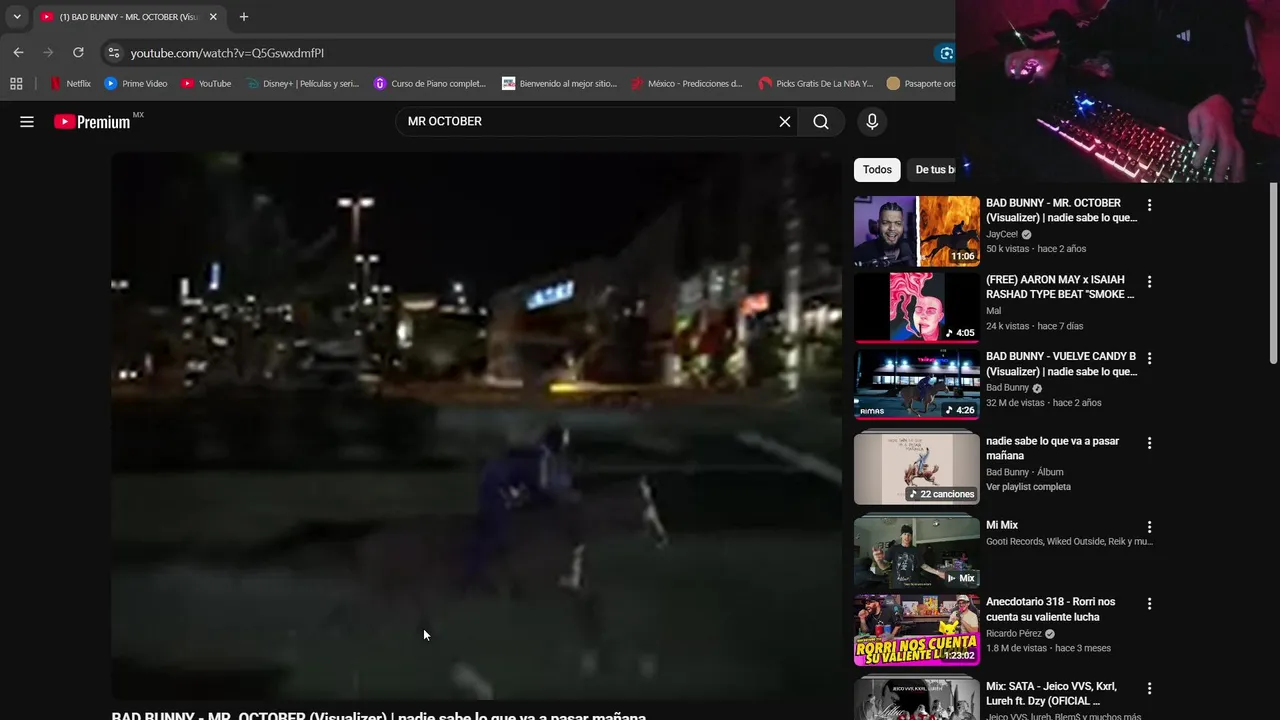Screen dimensions: 1280x720
Task: Open AARON MAY x ISAIAH RASHAD thumbnail
Action: (917, 308)
